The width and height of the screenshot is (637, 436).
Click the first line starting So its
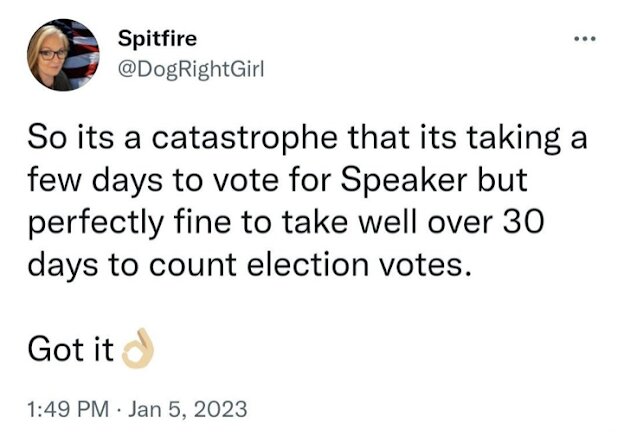(308, 138)
